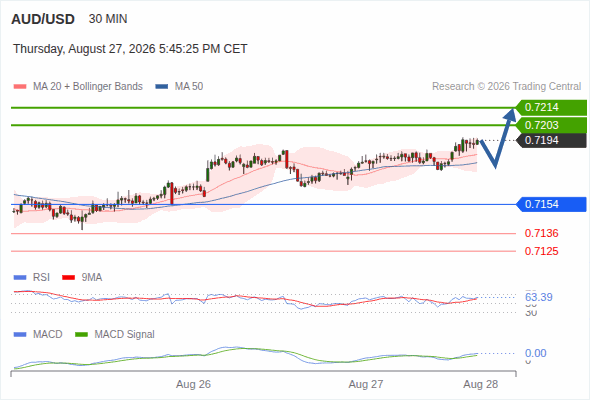Select the 0.7194 current price tag

pyautogui.click(x=551, y=140)
